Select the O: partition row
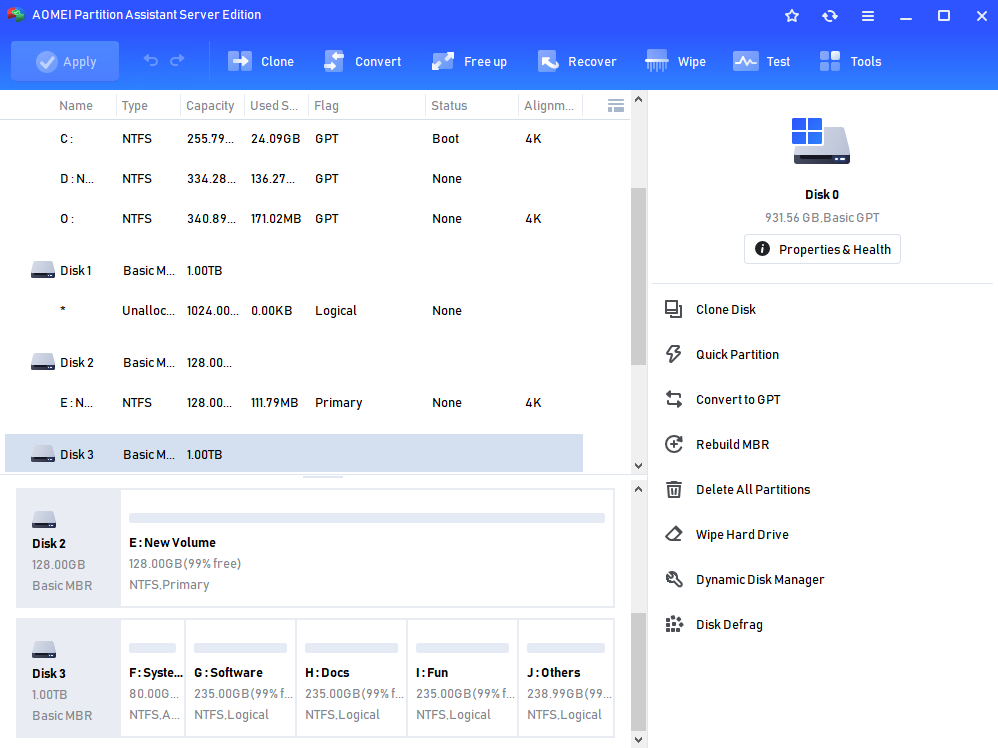Image resolution: width=998 pixels, height=748 pixels. (294, 219)
